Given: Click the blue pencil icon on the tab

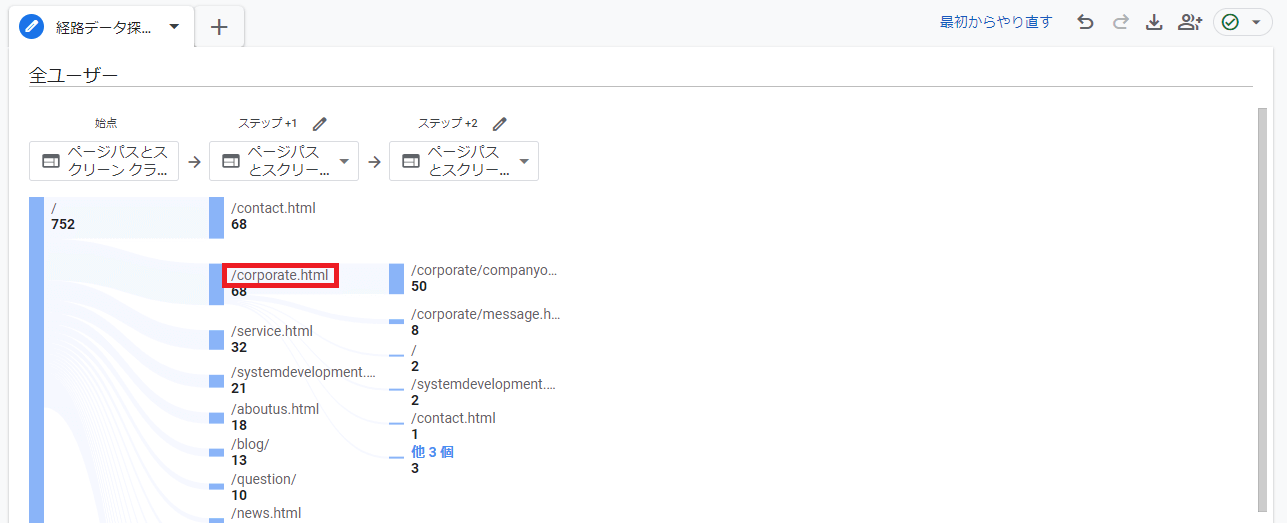Looking at the screenshot, I should (x=32, y=27).
